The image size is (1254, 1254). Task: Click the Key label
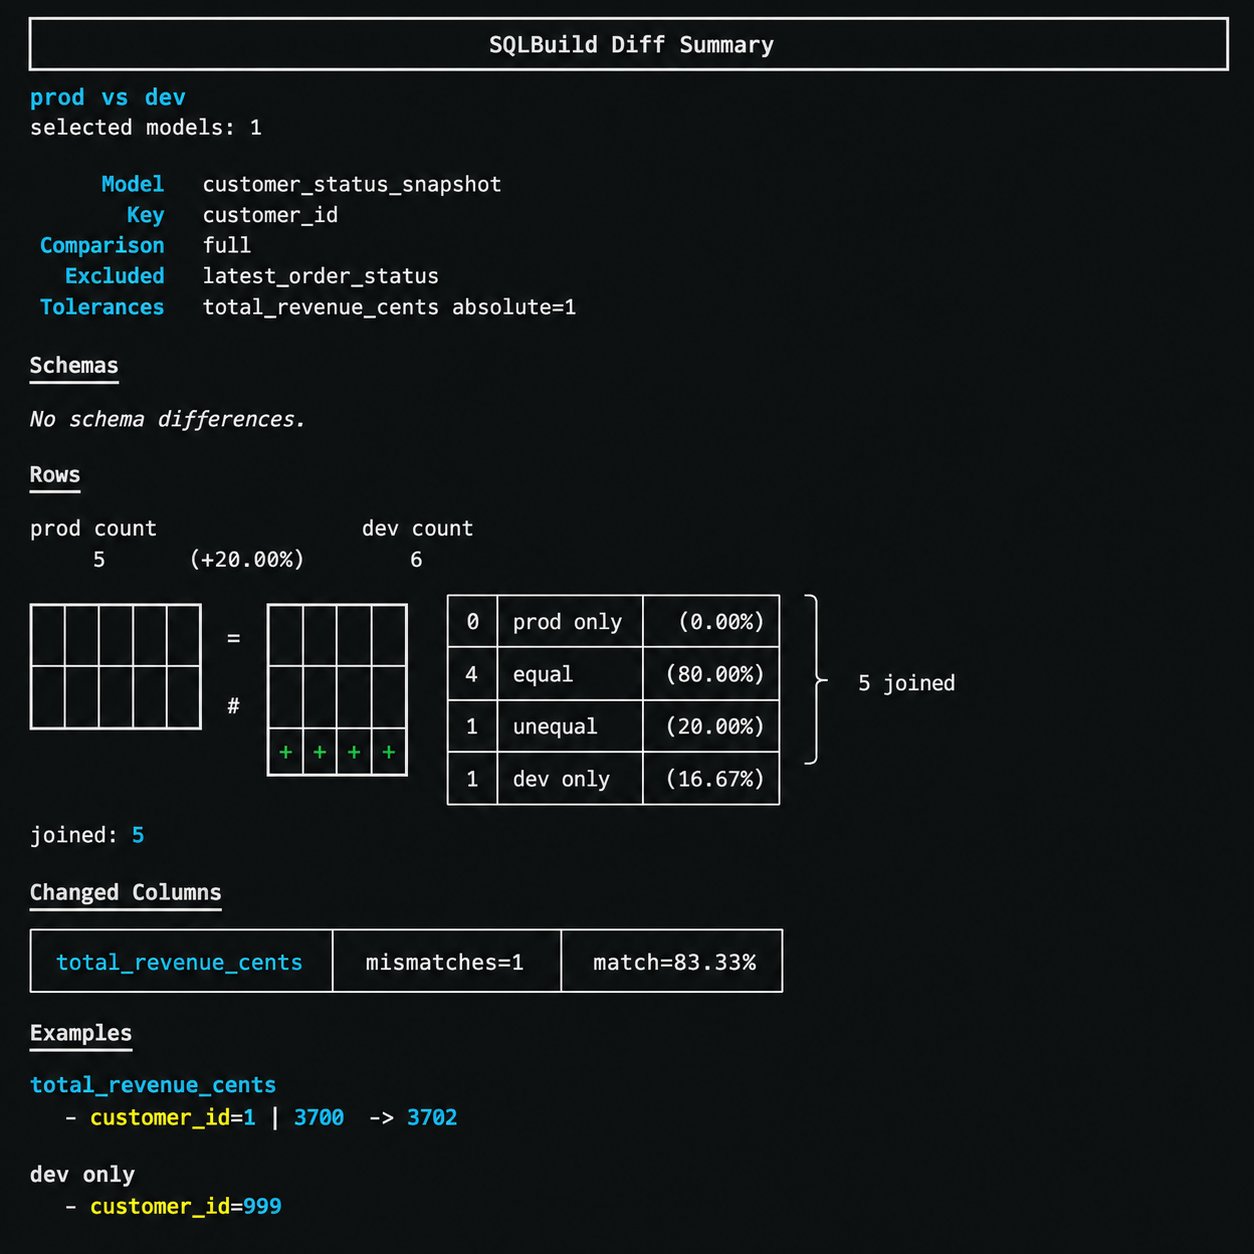145,215
